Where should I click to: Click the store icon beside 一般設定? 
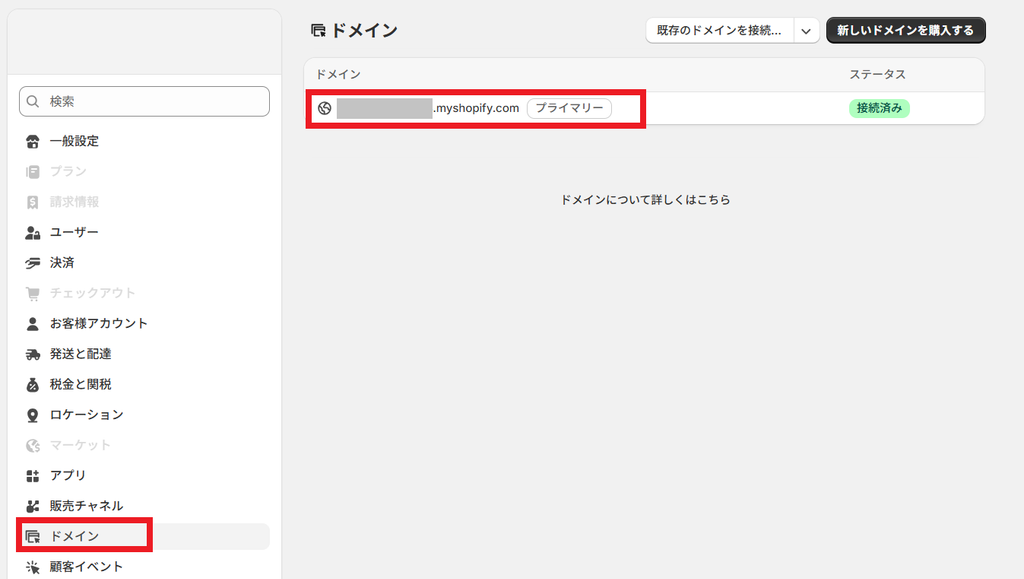pos(33,141)
